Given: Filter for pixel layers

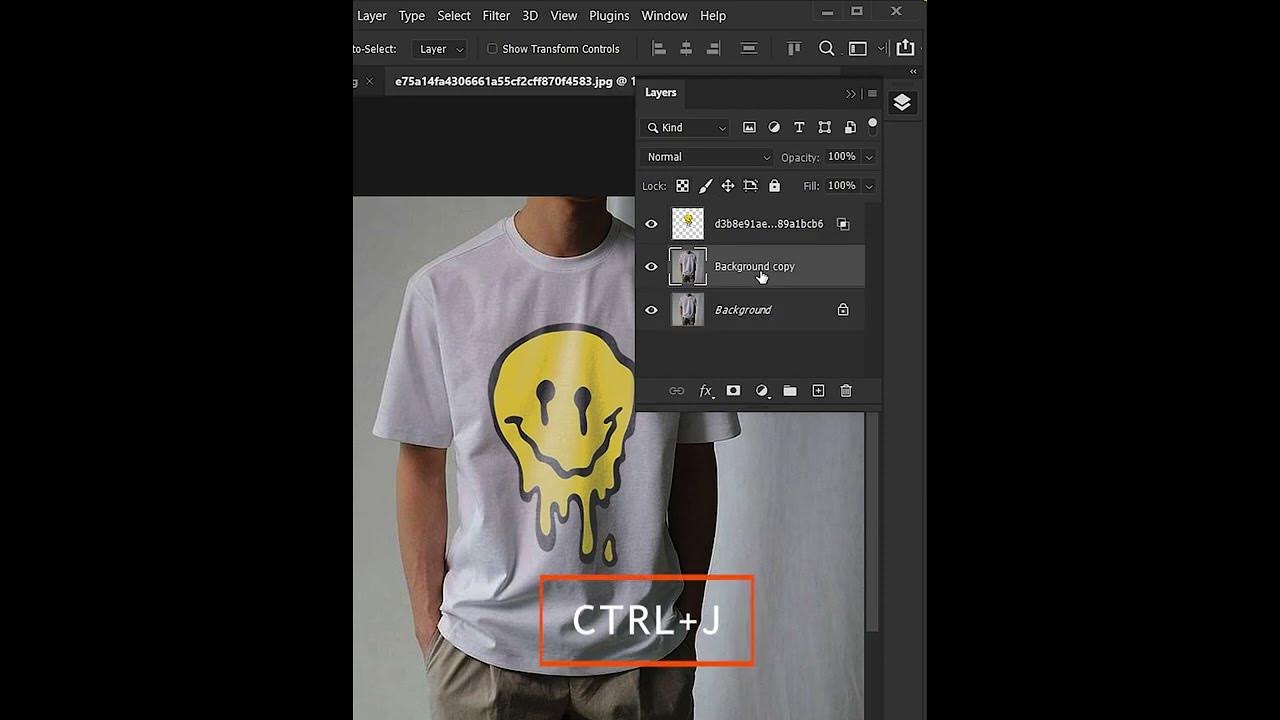Looking at the screenshot, I should point(749,127).
